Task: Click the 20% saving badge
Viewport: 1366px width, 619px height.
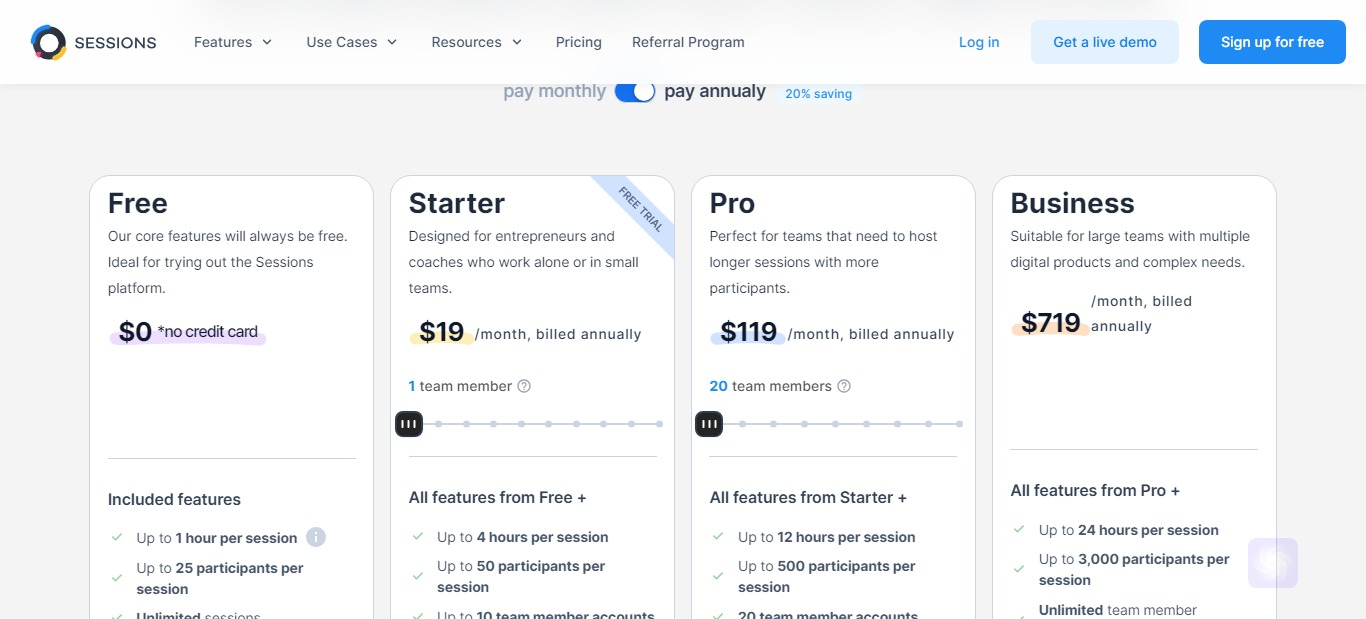Action: pos(818,94)
